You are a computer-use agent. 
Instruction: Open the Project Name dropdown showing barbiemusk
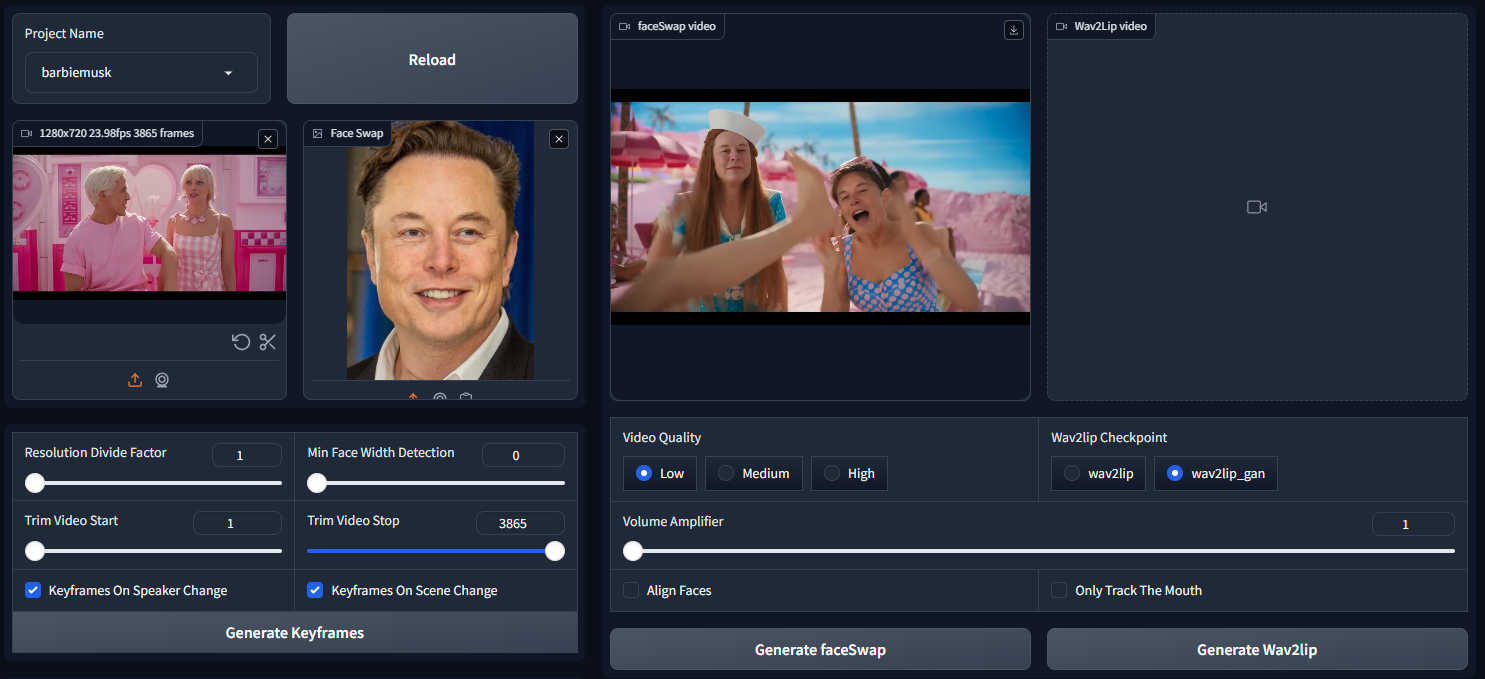point(141,73)
